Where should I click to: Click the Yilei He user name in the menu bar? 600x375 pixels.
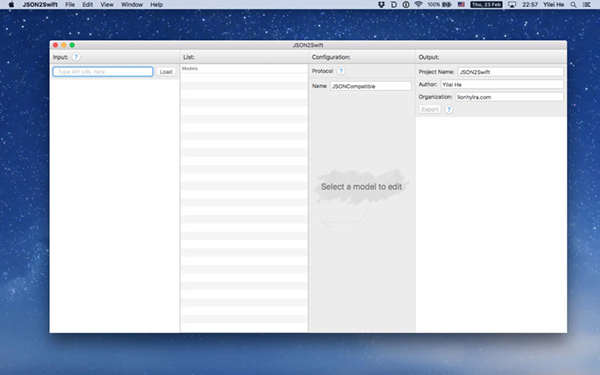click(554, 5)
